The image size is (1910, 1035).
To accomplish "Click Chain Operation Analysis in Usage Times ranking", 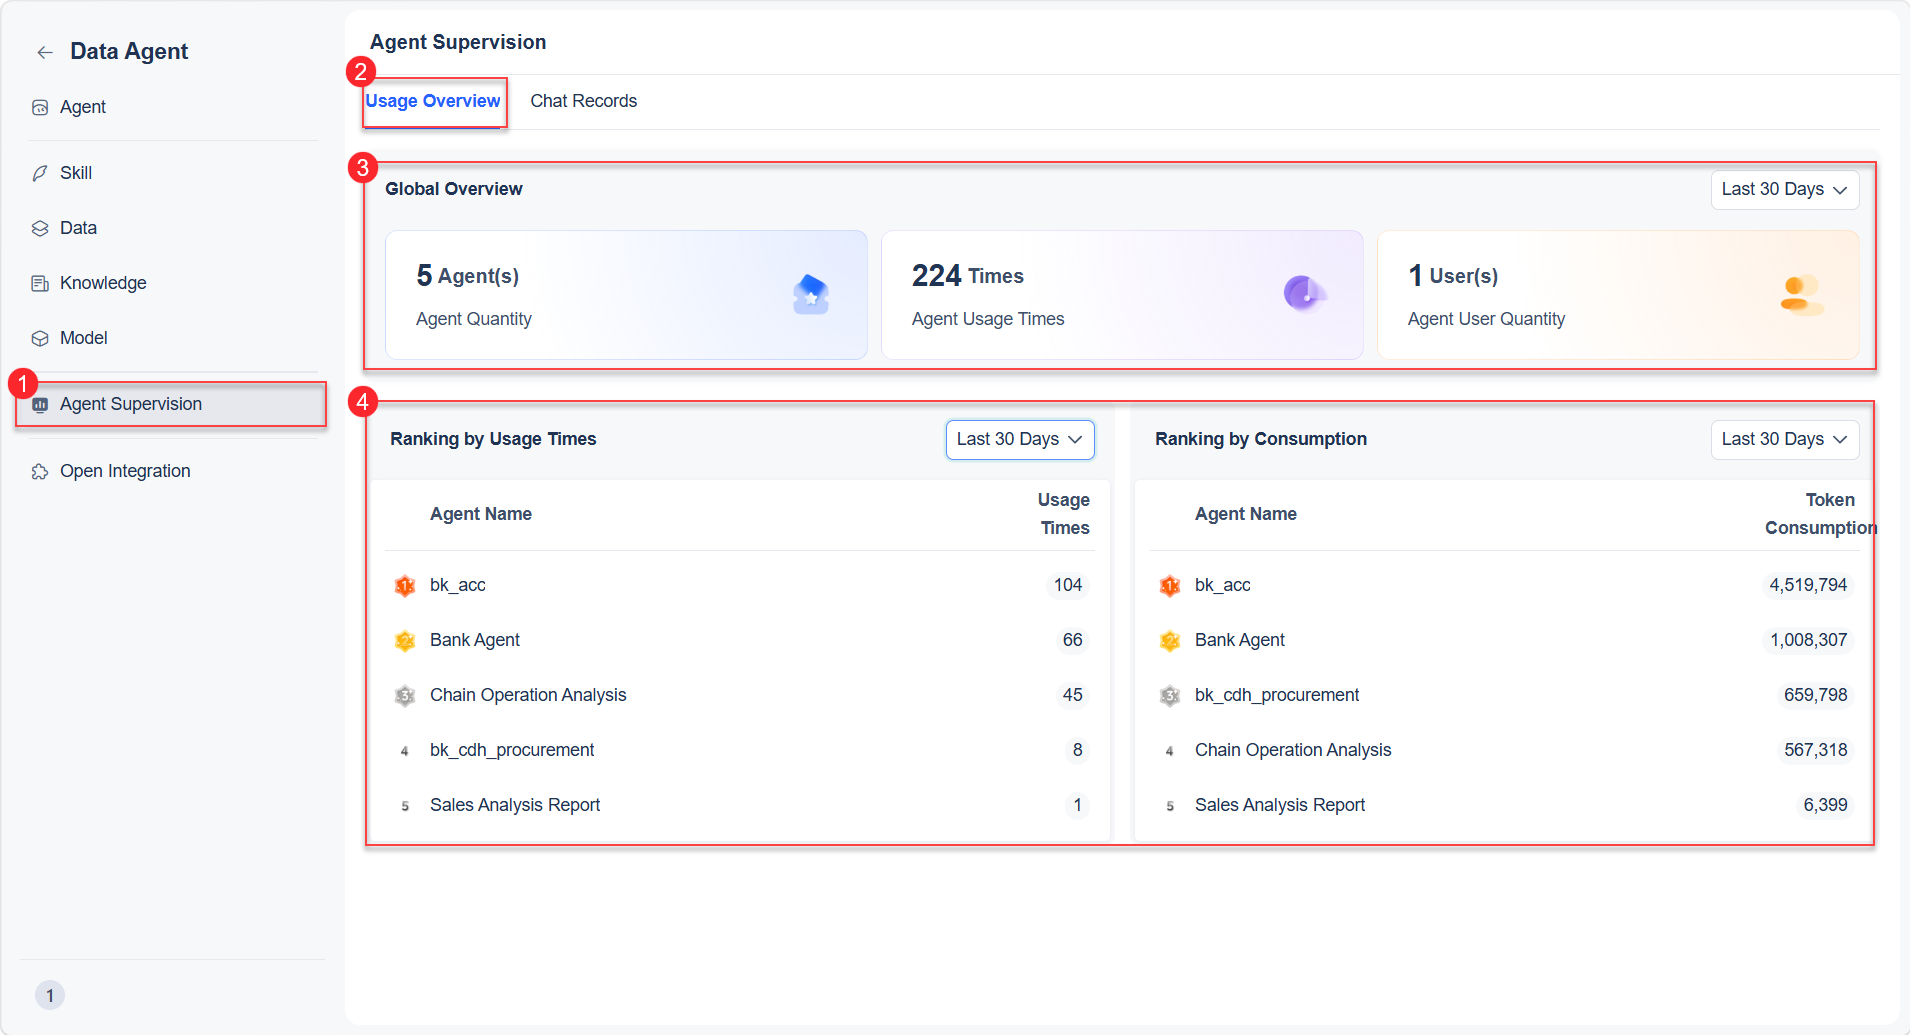I will pyautogui.click(x=528, y=695).
